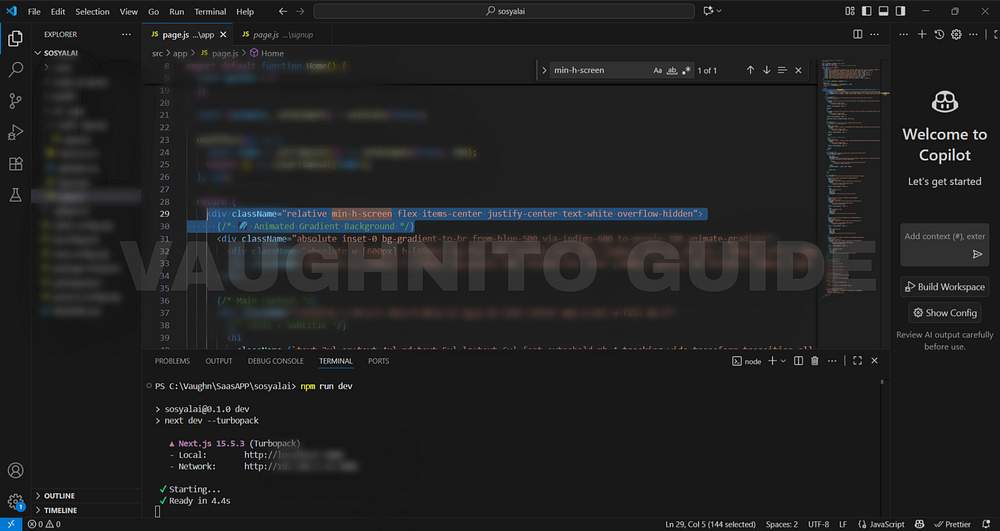Open the Accounts menu icon
The height and width of the screenshot is (531, 1000).
(15, 470)
